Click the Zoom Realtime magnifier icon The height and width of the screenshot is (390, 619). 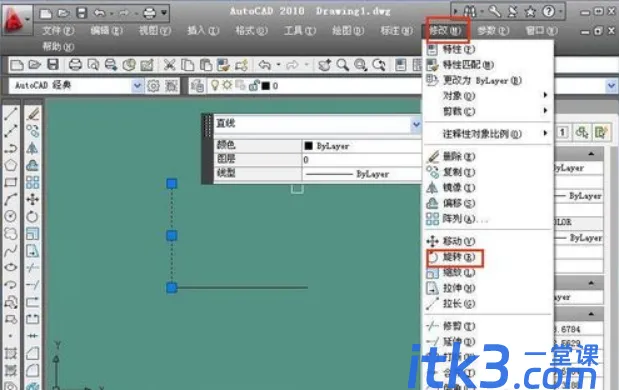(342, 64)
